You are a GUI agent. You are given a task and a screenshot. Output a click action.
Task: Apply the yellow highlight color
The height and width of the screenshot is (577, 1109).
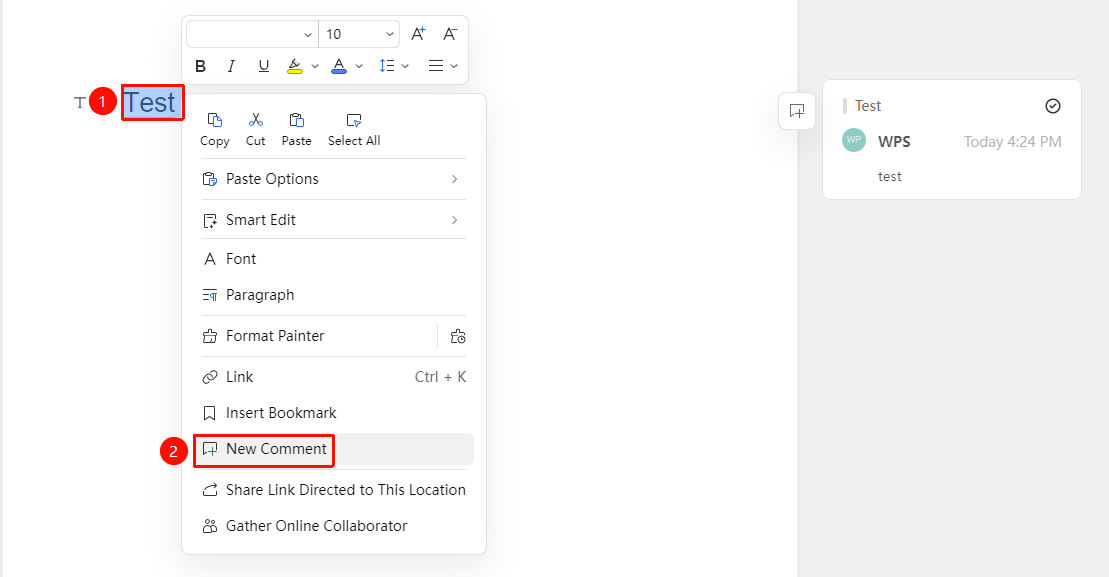[x=295, y=66]
